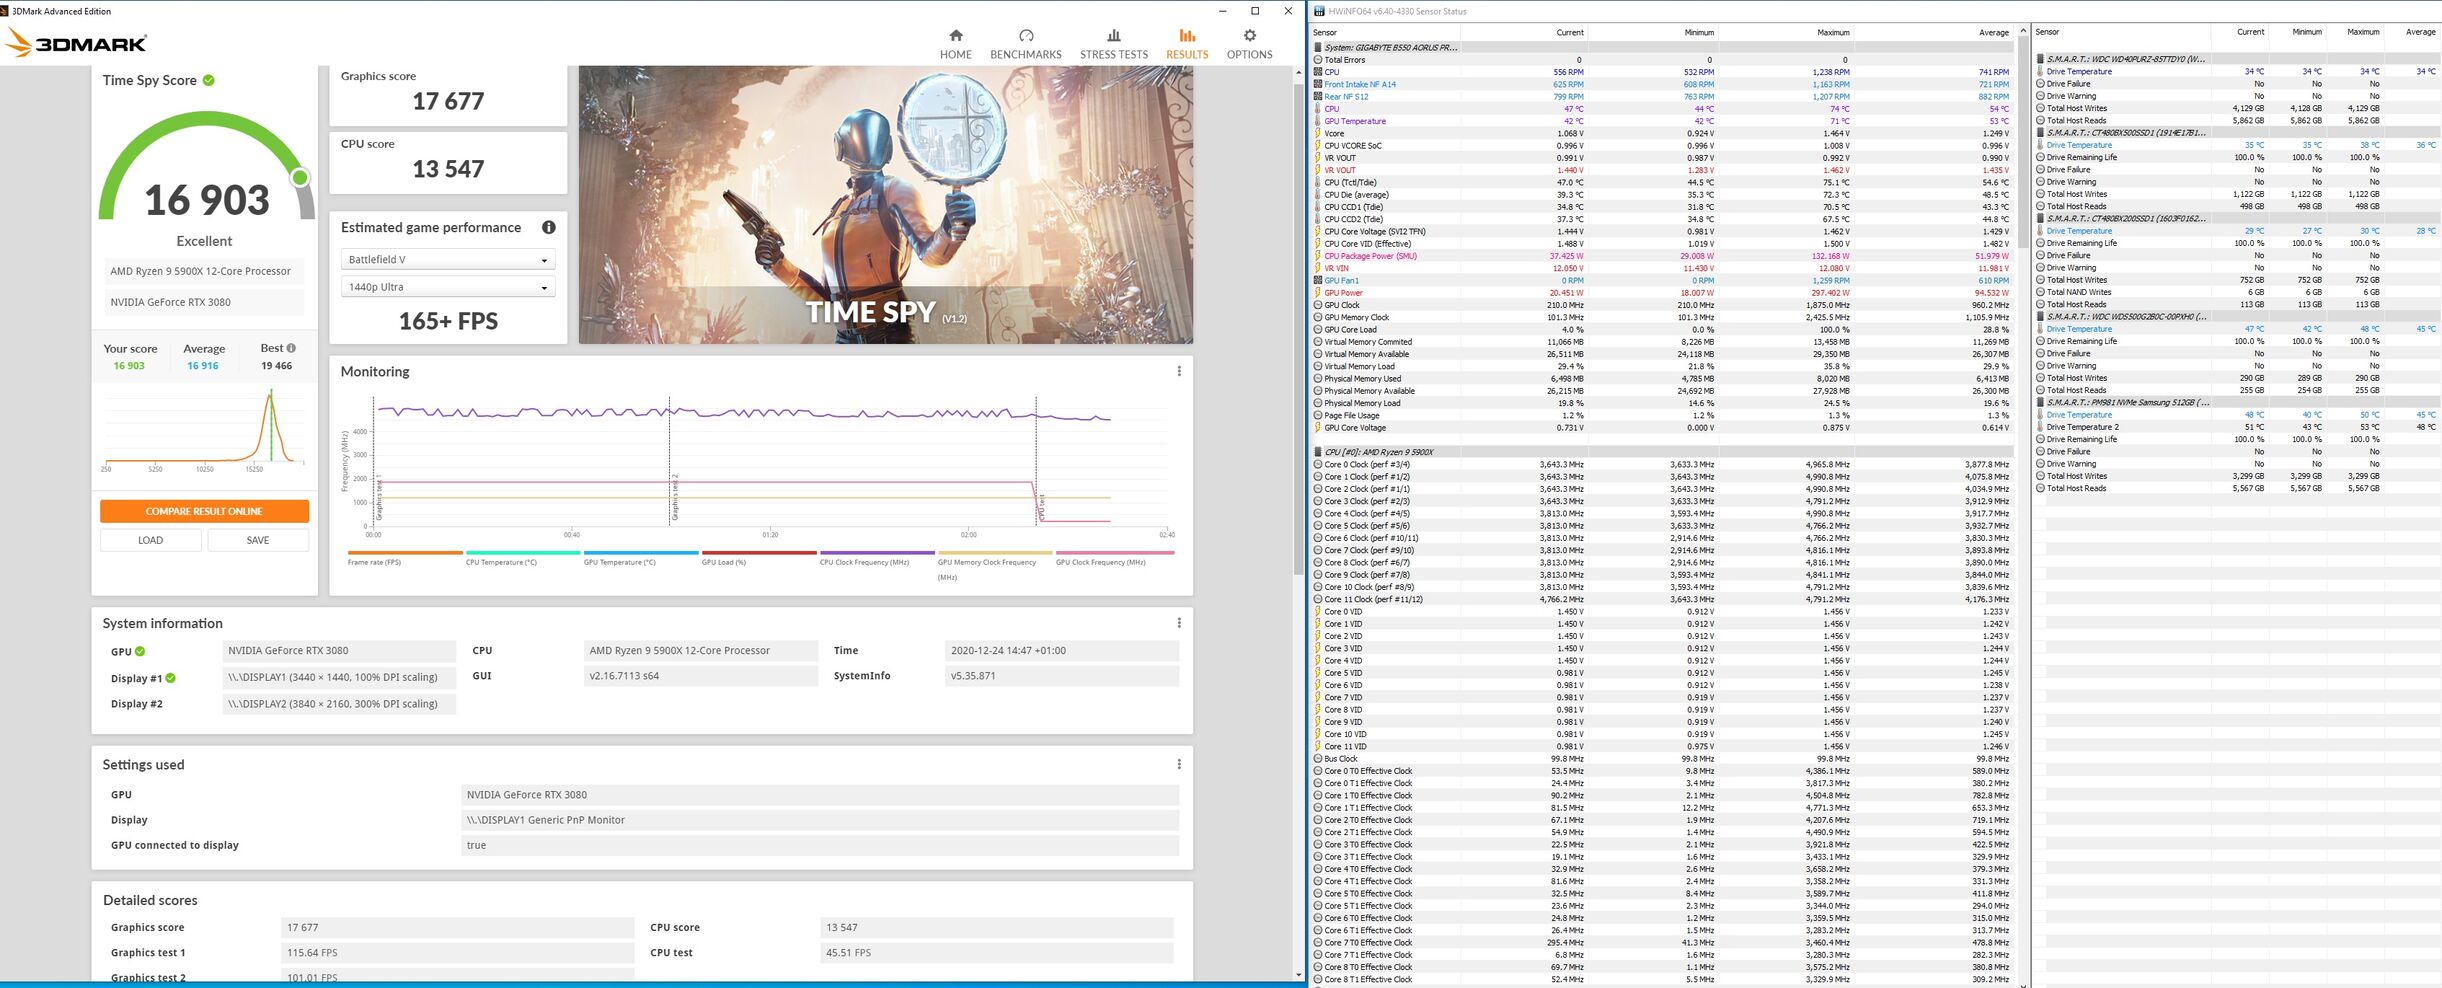Open the Battlefield V game dropdown
The image size is (2442, 988).
coord(447,260)
